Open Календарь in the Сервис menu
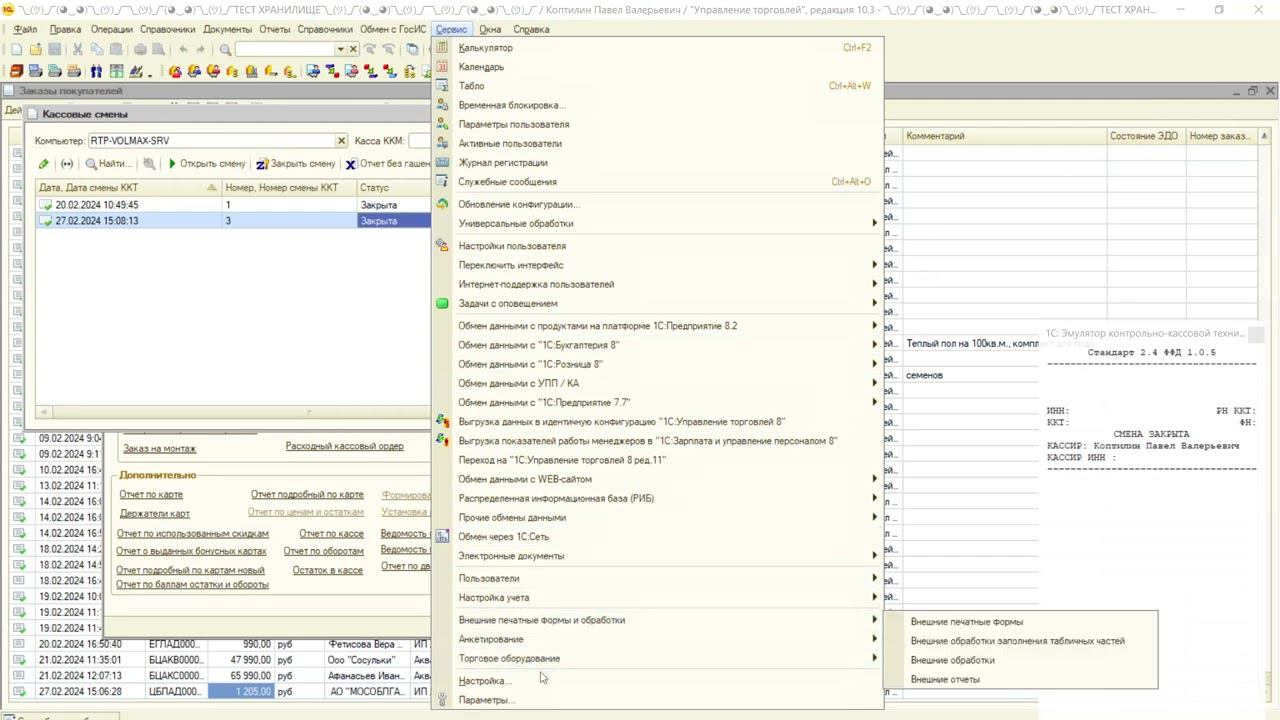The width and height of the screenshot is (1280, 720). coord(481,67)
